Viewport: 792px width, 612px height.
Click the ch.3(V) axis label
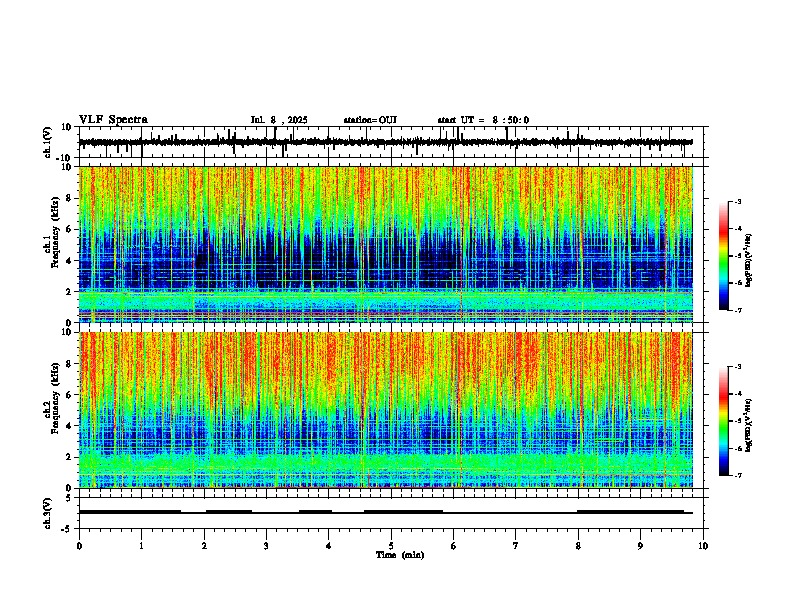pos(48,513)
